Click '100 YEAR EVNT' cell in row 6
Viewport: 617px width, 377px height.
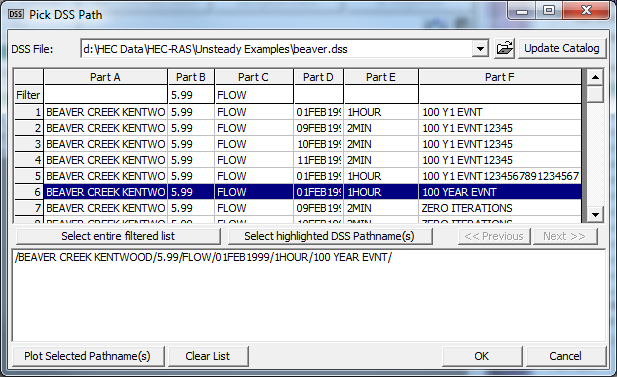click(x=500, y=192)
